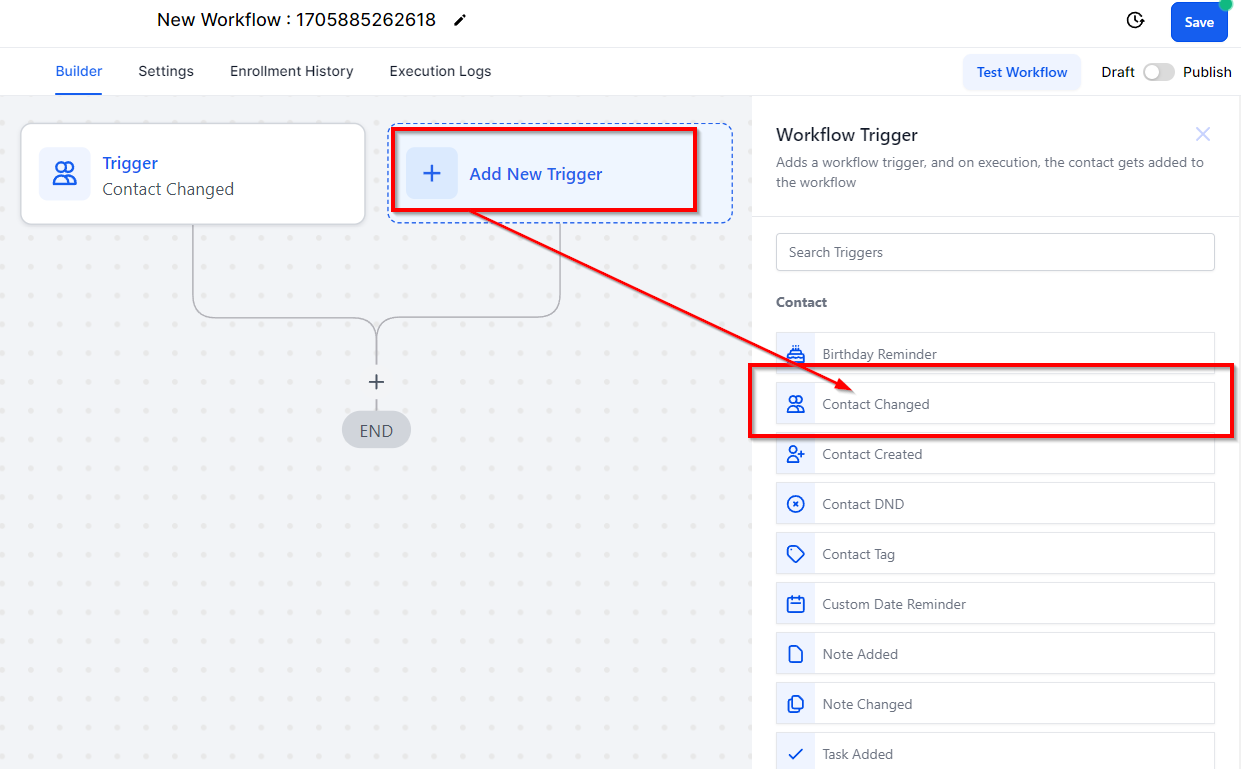This screenshot has width=1241, height=769.
Task: Click the Contact DND circle-x icon
Action: (x=796, y=504)
